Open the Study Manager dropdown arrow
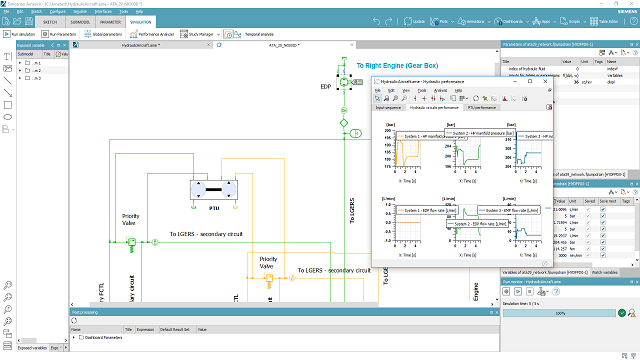Screen dimensions: 640x360 click(x=218, y=34)
